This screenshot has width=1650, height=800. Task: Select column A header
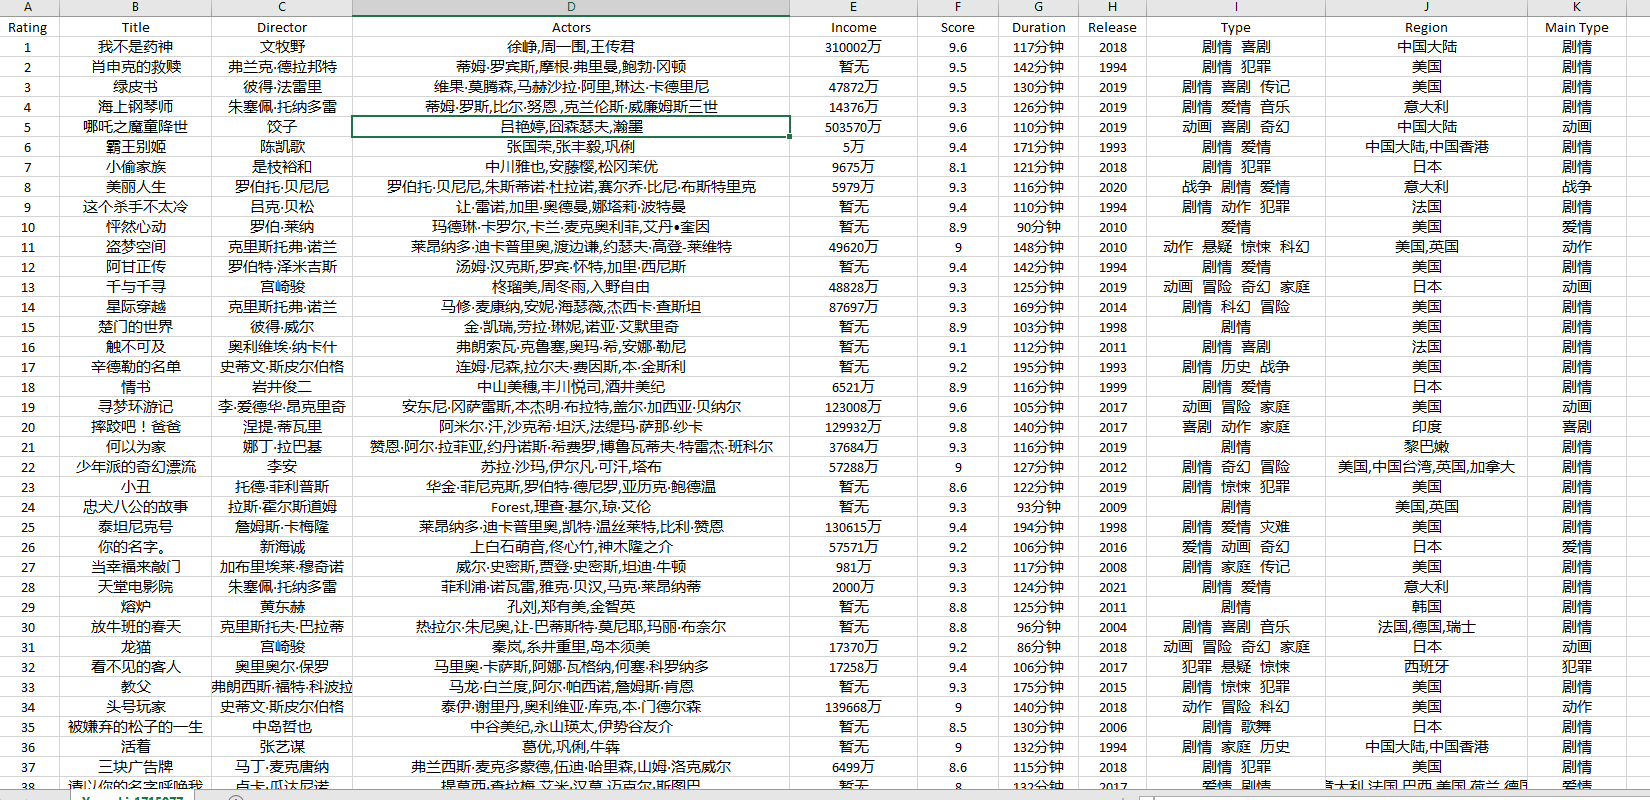[28, 7]
